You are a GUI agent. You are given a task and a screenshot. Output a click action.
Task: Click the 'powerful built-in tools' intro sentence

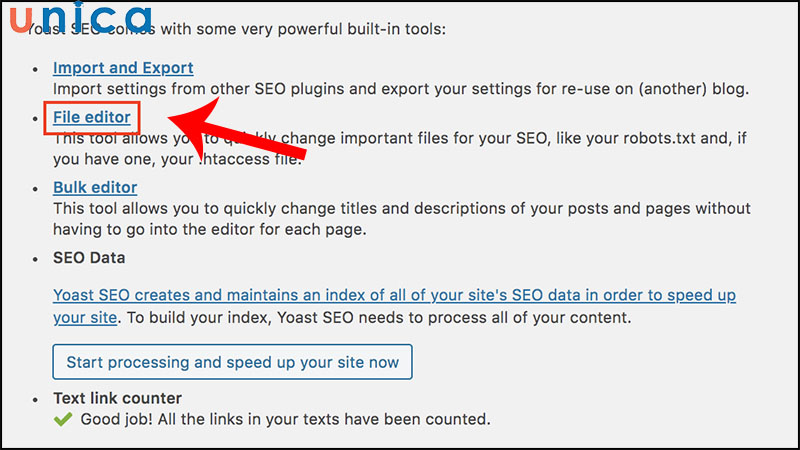coord(300,28)
